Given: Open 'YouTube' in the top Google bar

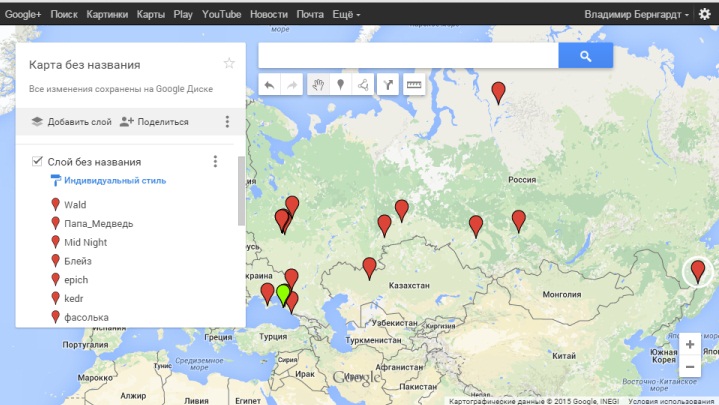Looking at the screenshot, I should [x=221, y=15].
